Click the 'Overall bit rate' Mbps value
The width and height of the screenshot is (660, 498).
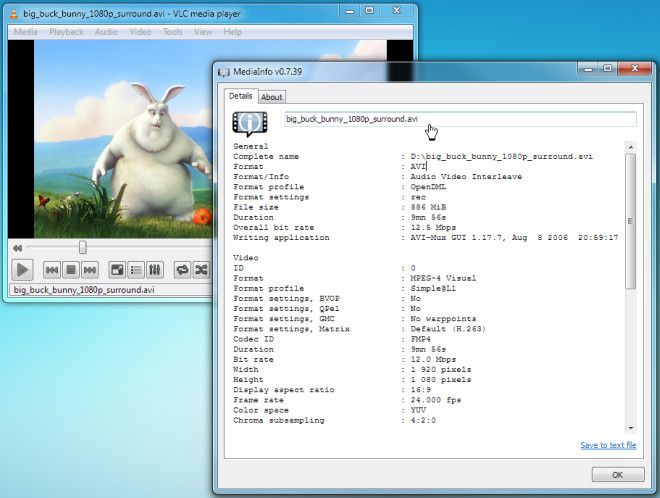pyautogui.click(x=434, y=227)
